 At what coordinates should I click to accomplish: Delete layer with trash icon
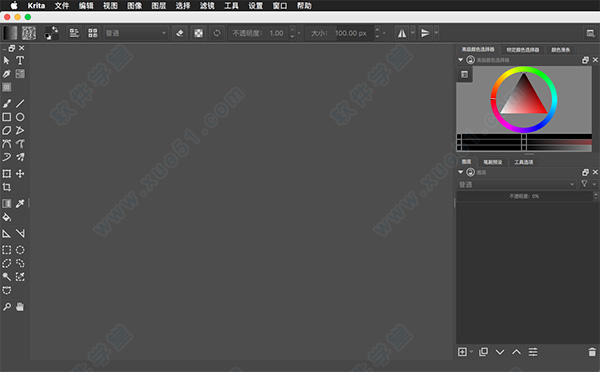click(x=592, y=352)
